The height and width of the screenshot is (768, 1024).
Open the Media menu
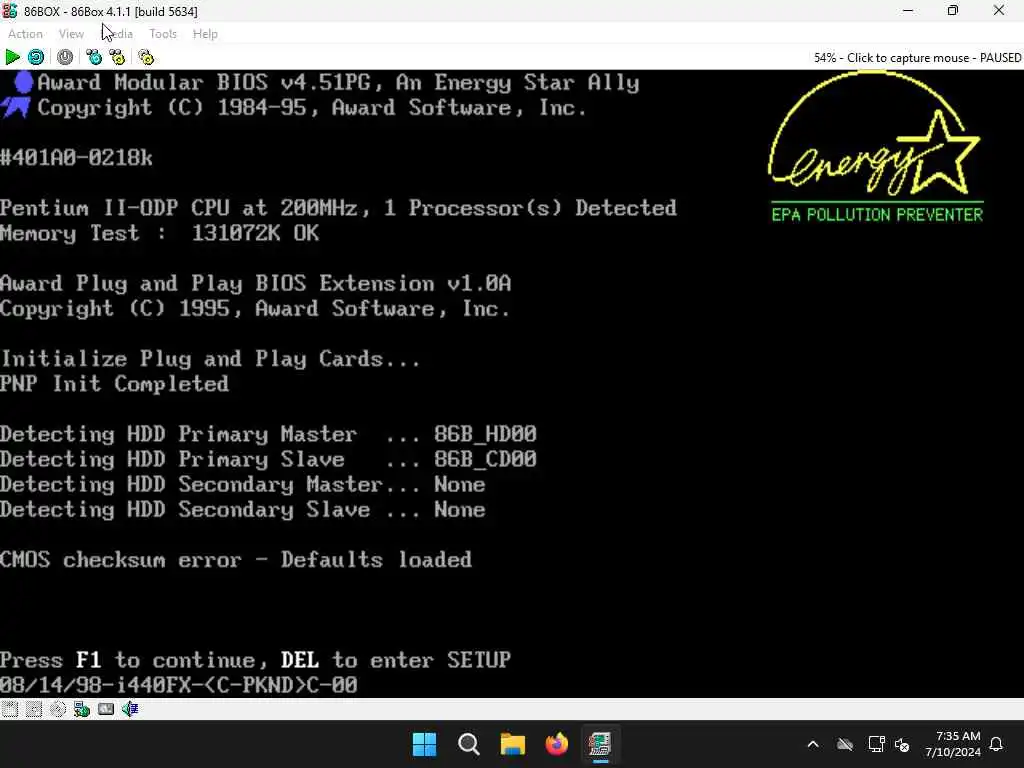point(118,34)
